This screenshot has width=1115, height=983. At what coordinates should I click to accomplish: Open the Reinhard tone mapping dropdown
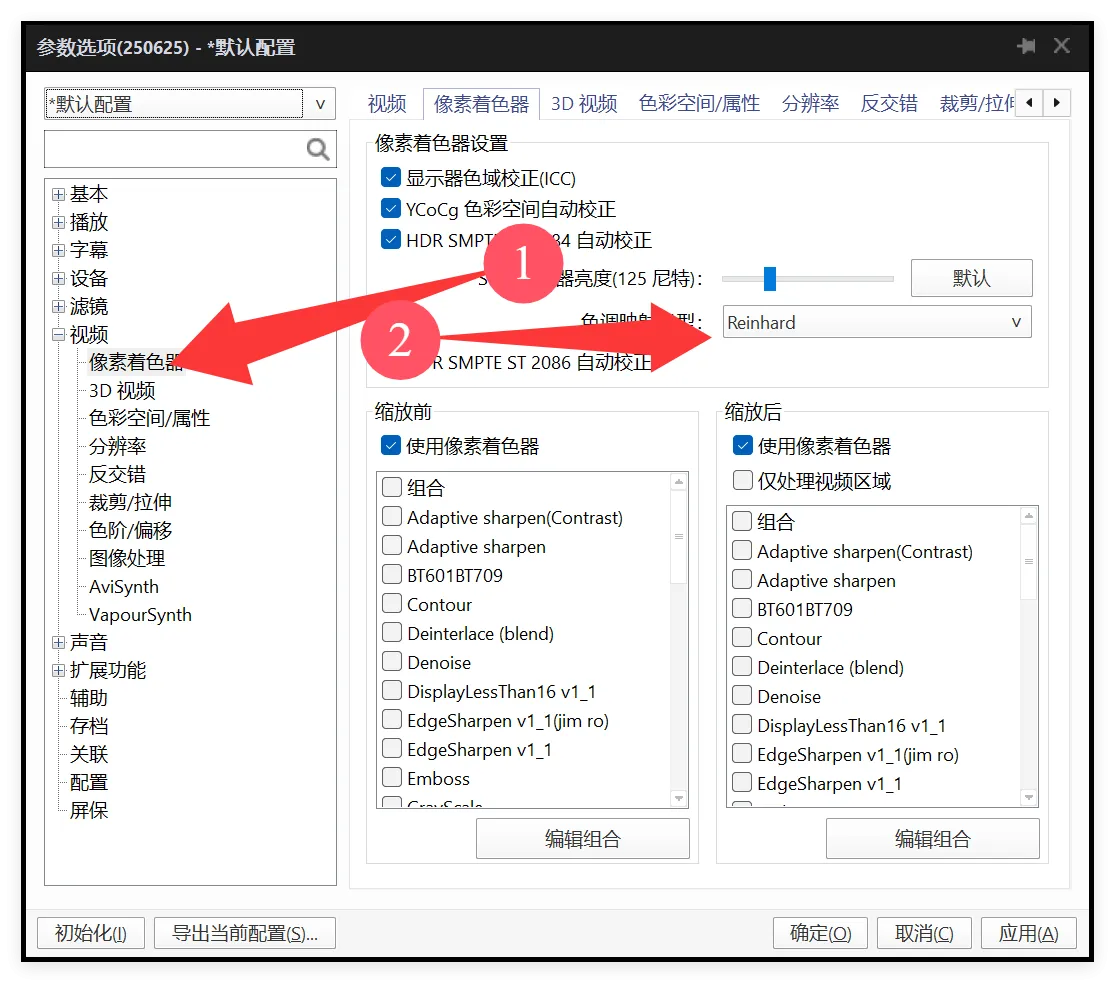[877, 322]
